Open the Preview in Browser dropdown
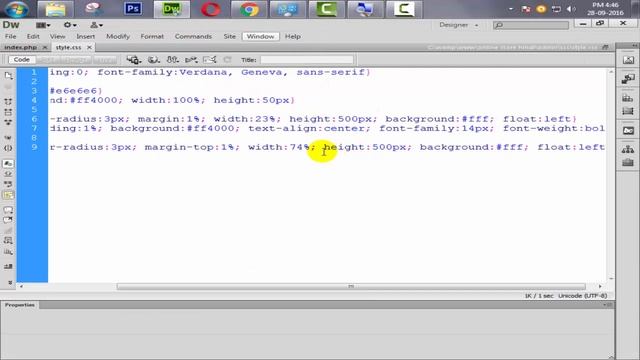 click(x=153, y=60)
